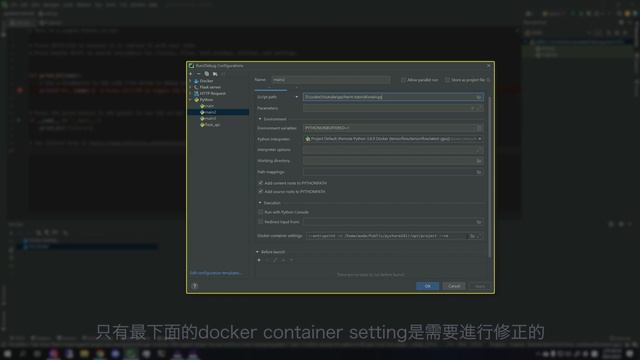
Task: Toggle Redirect input from checkbox
Action: [x=260, y=222]
